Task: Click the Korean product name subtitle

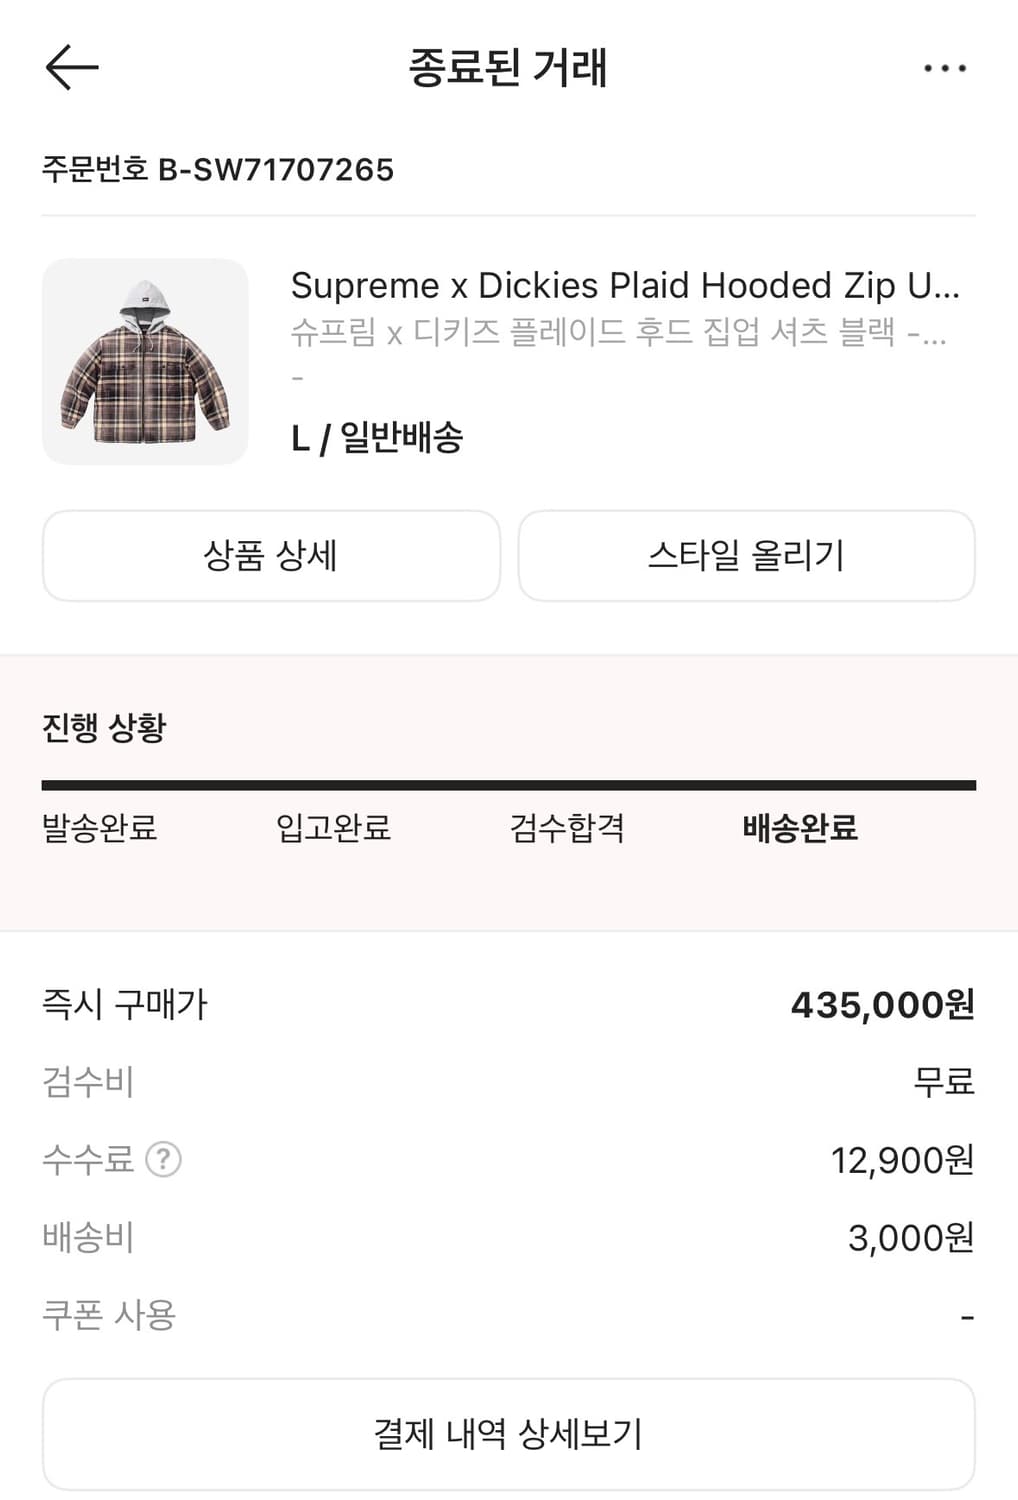Action: pos(618,332)
